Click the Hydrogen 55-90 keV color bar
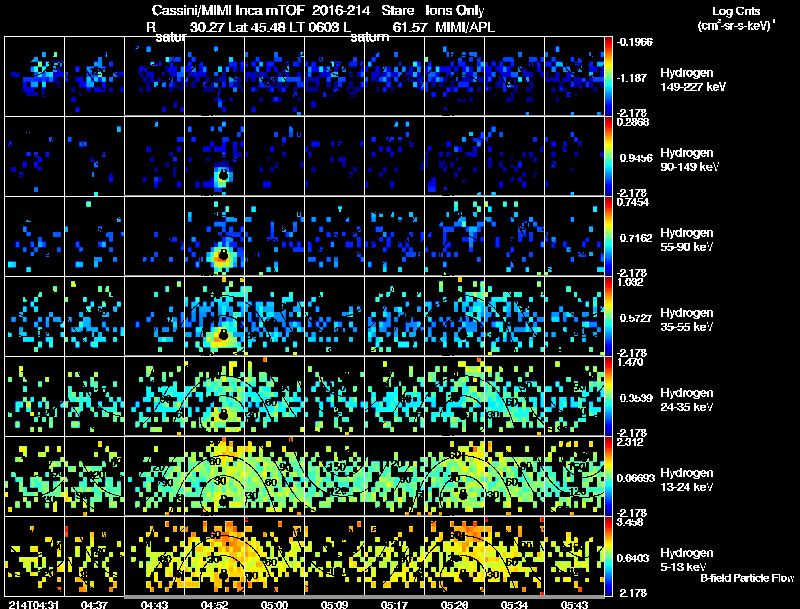The image size is (800, 609). tap(608, 237)
